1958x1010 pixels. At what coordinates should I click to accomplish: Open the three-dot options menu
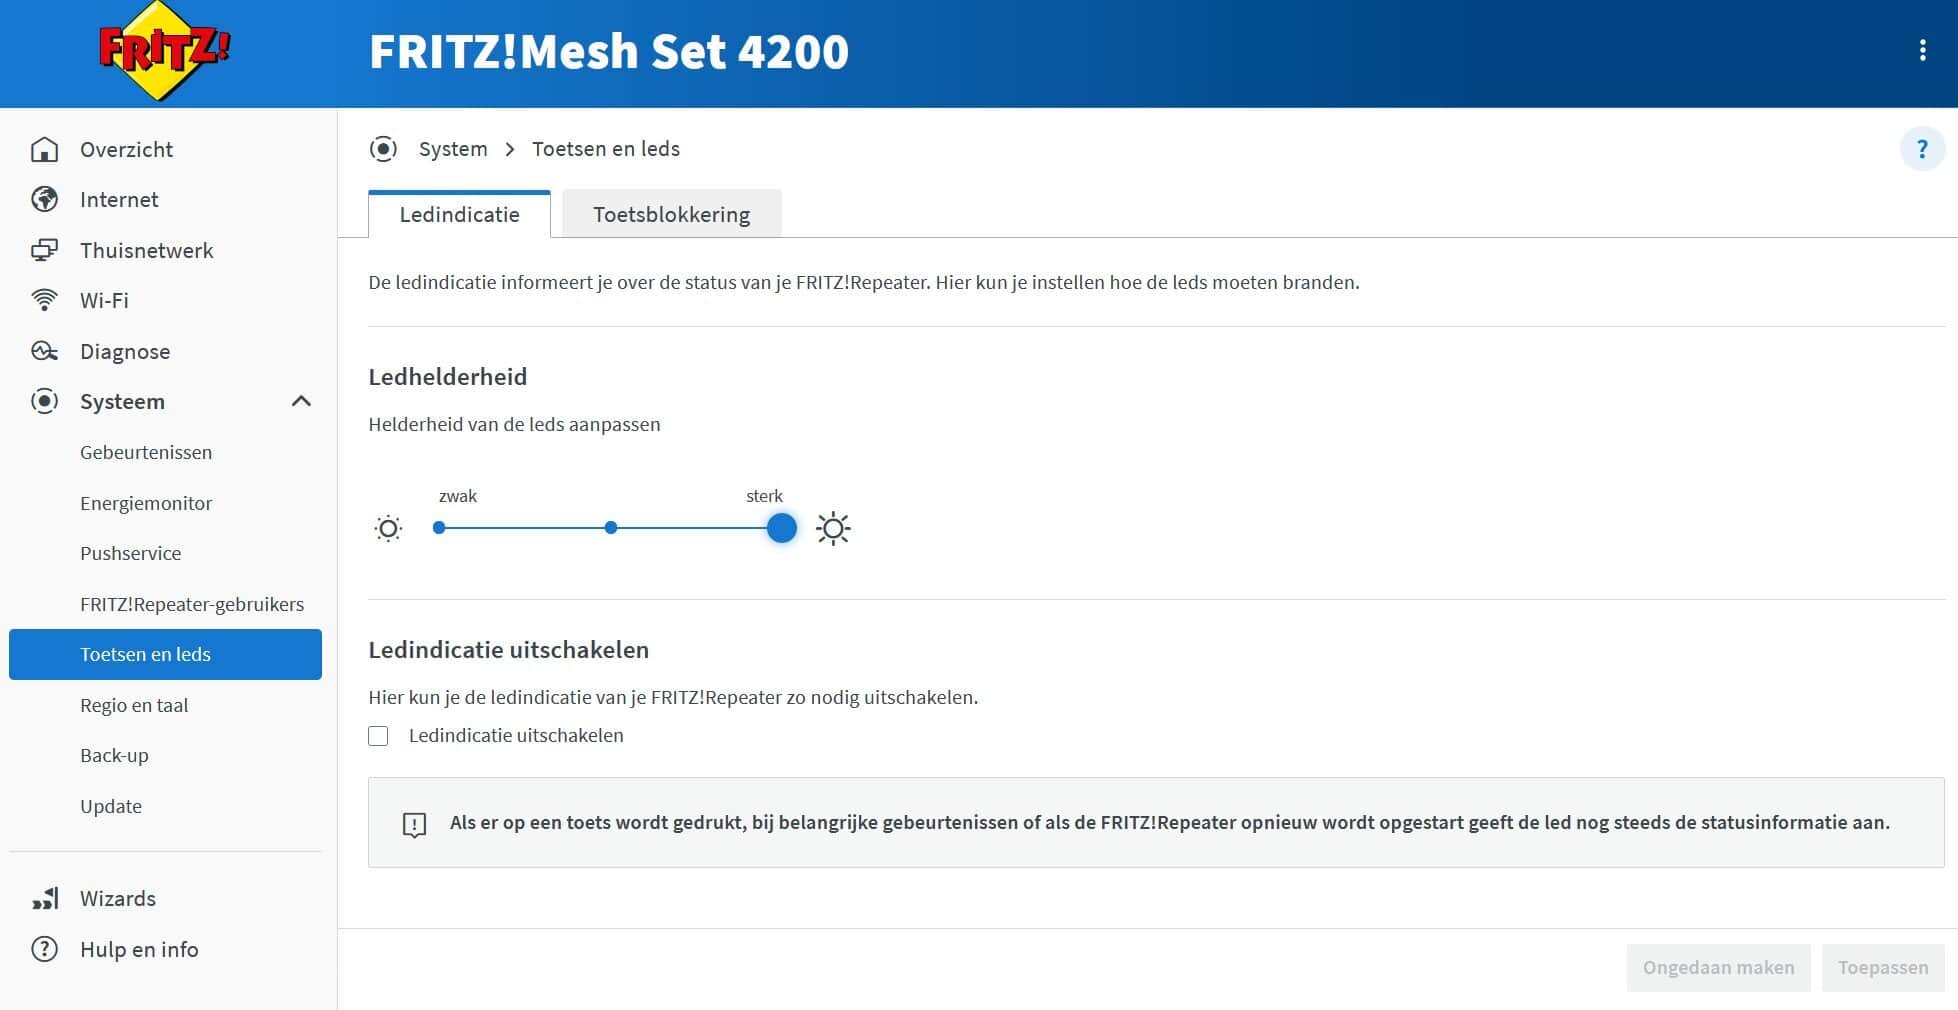tap(1922, 51)
